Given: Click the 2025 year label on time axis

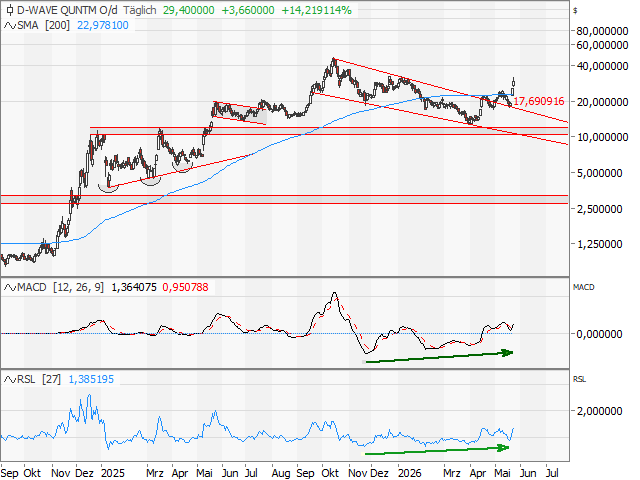Looking at the screenshot, I should pos(113,473).
